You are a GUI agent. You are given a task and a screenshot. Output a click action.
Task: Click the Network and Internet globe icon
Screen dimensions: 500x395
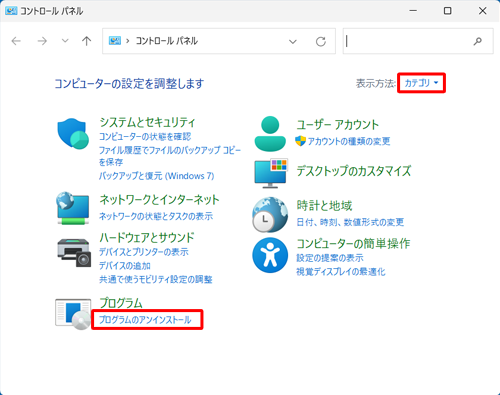pyautogui.click(x=73, y=208)
